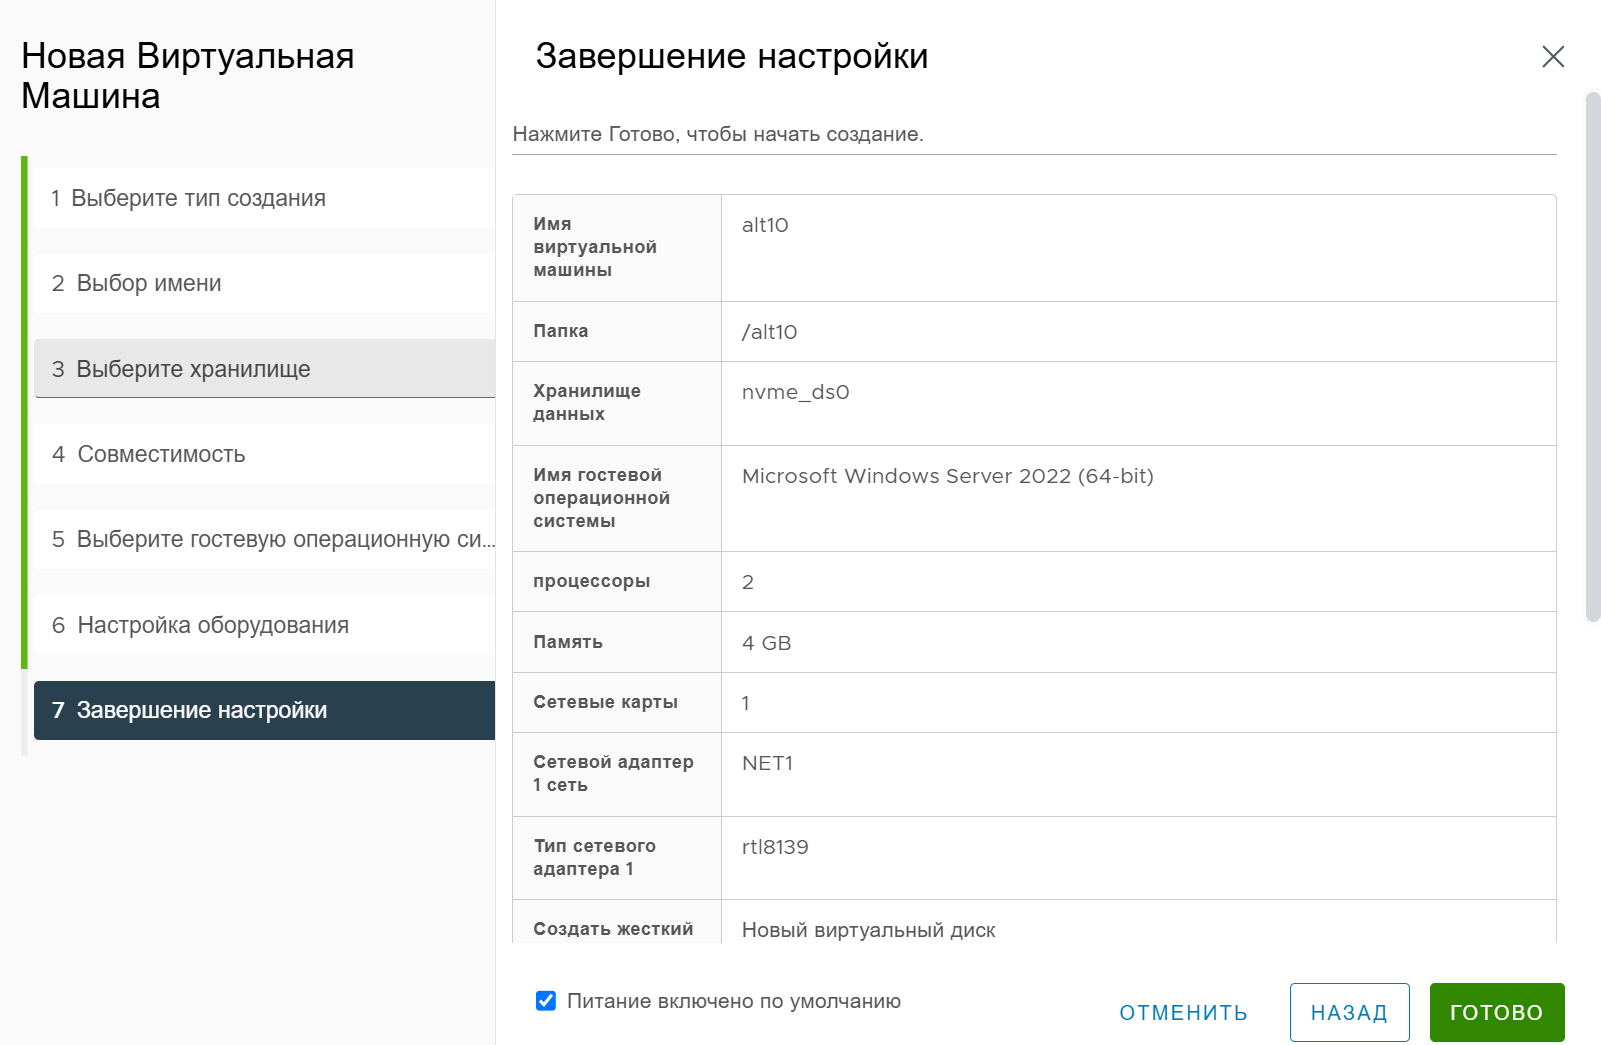Go to step 1 Выберите тип создания
This screenshot has width=1601, height=1045.
(265, 198)
